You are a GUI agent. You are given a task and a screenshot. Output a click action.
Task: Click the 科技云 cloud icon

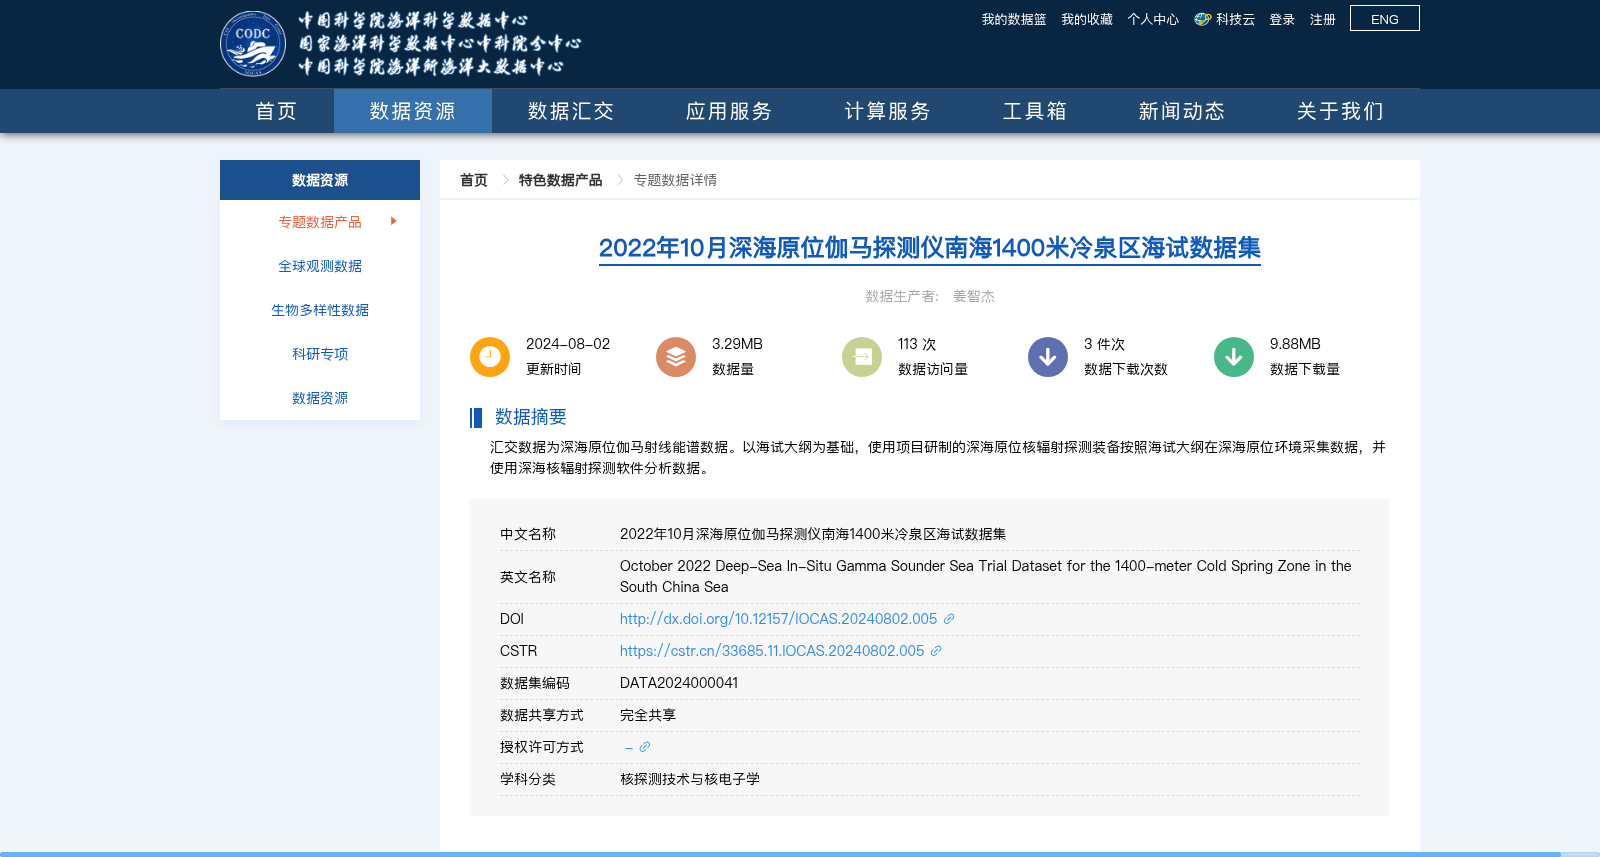click(1203, 19)
